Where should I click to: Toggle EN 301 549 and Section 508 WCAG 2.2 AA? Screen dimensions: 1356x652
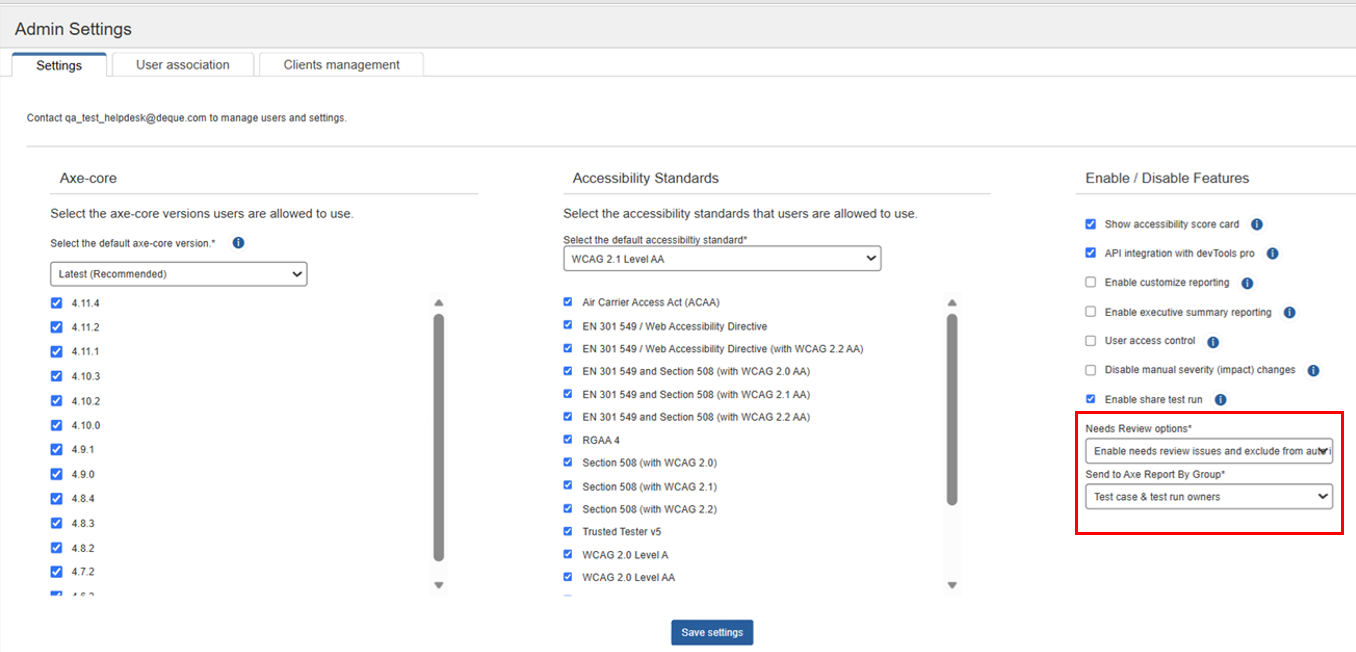click(568, 417)
